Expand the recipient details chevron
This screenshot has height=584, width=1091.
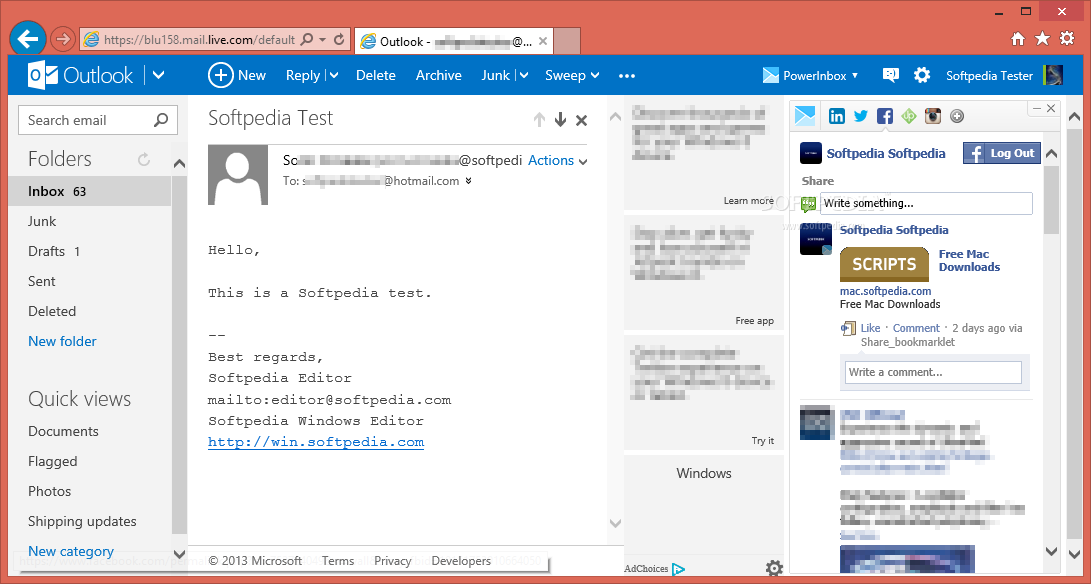coord(468,181)
